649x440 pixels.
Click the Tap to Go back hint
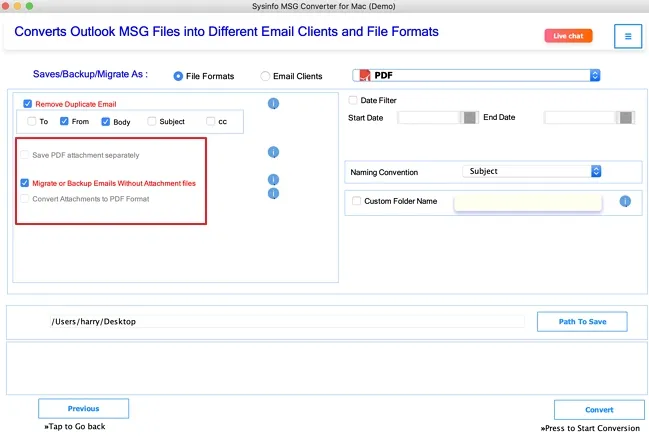pyautogui.click(x=75, y=426)
